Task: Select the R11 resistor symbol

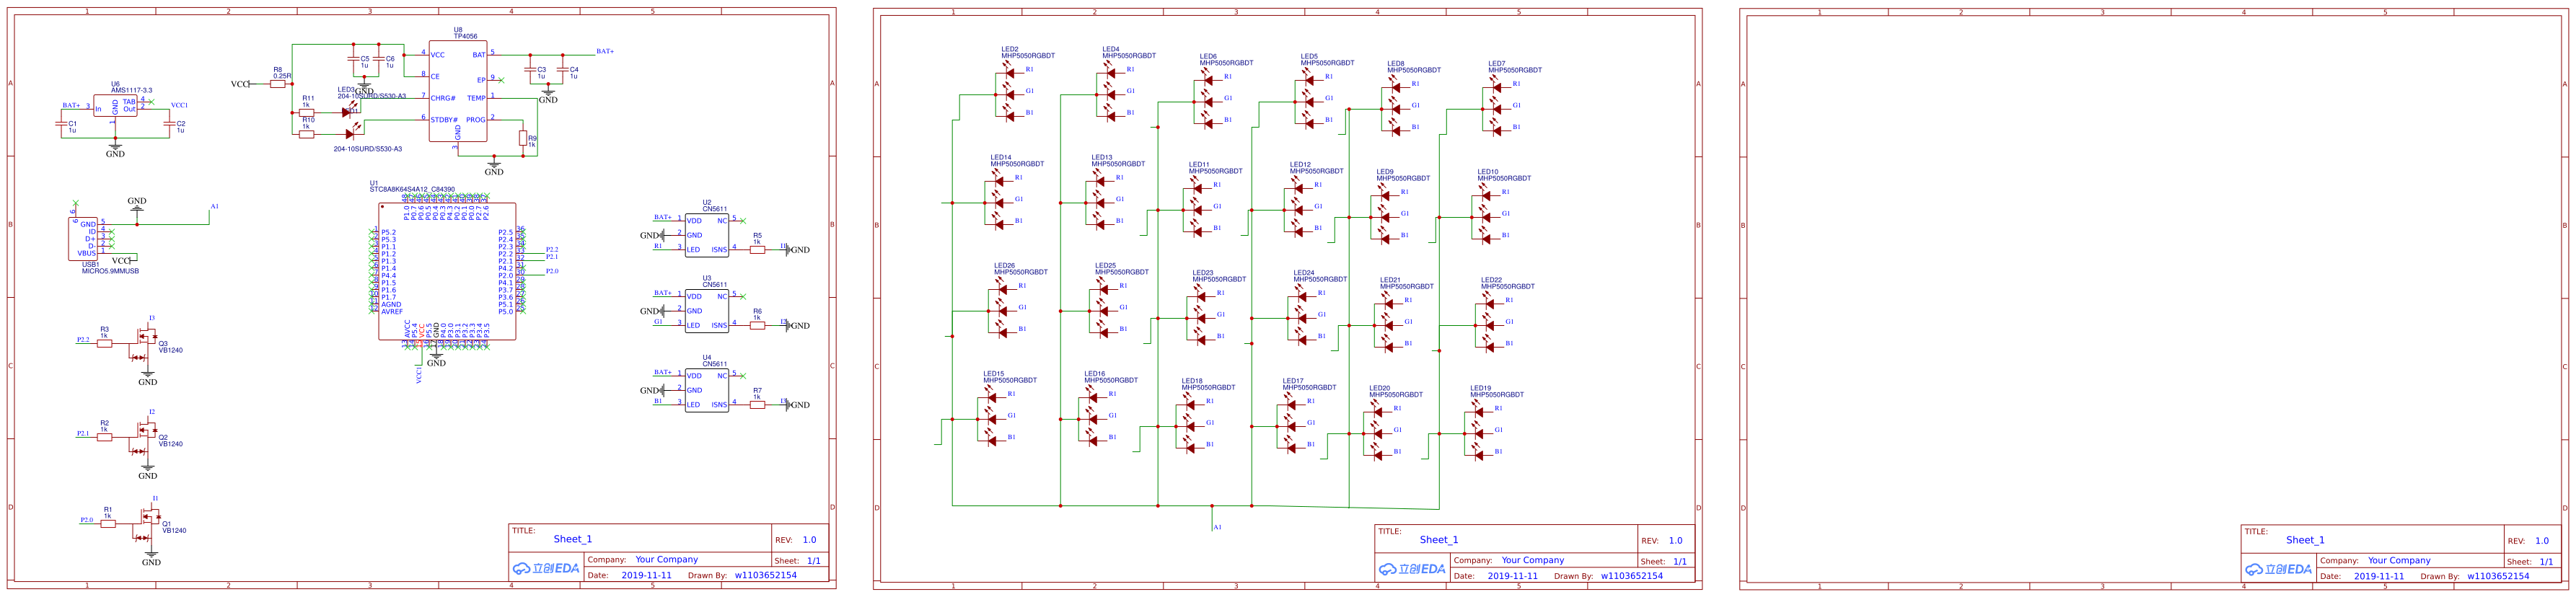Action: pos(306,112)
